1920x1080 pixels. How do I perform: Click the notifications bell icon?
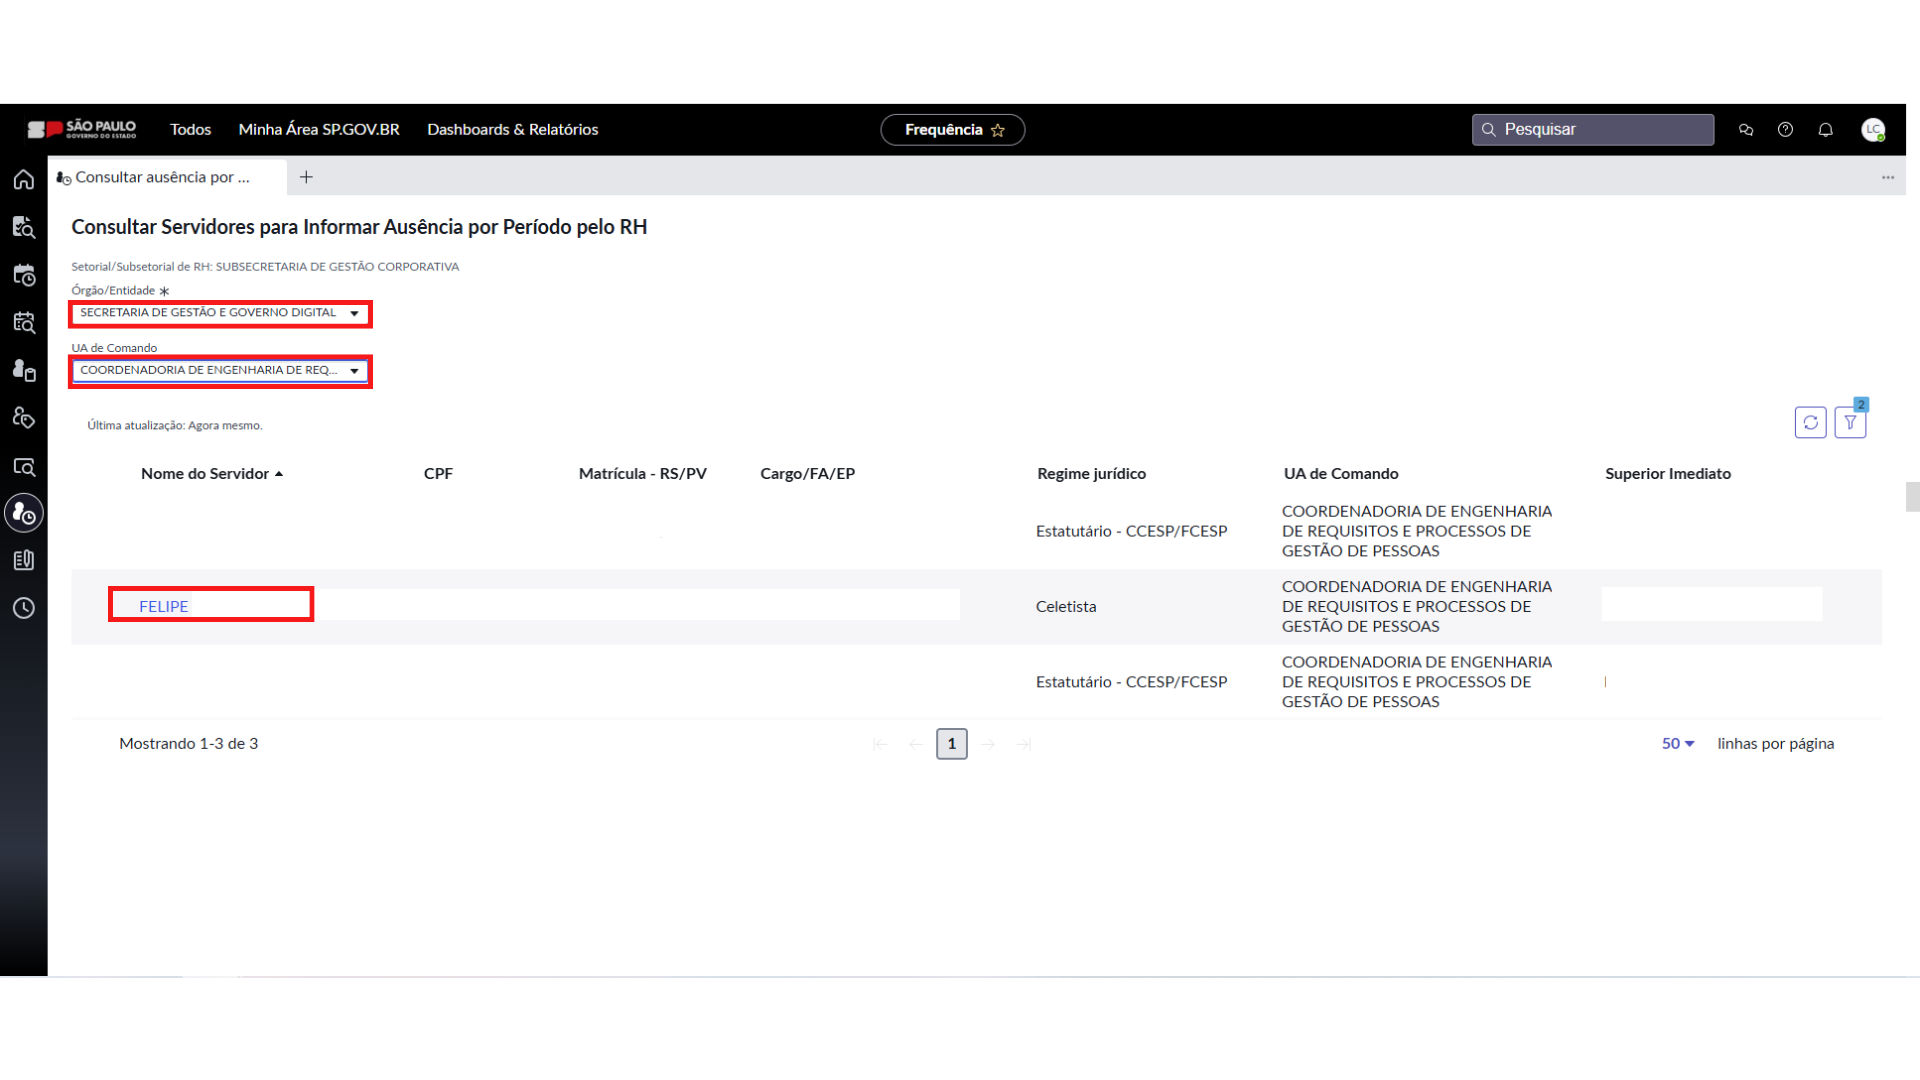coord(1825,130)
